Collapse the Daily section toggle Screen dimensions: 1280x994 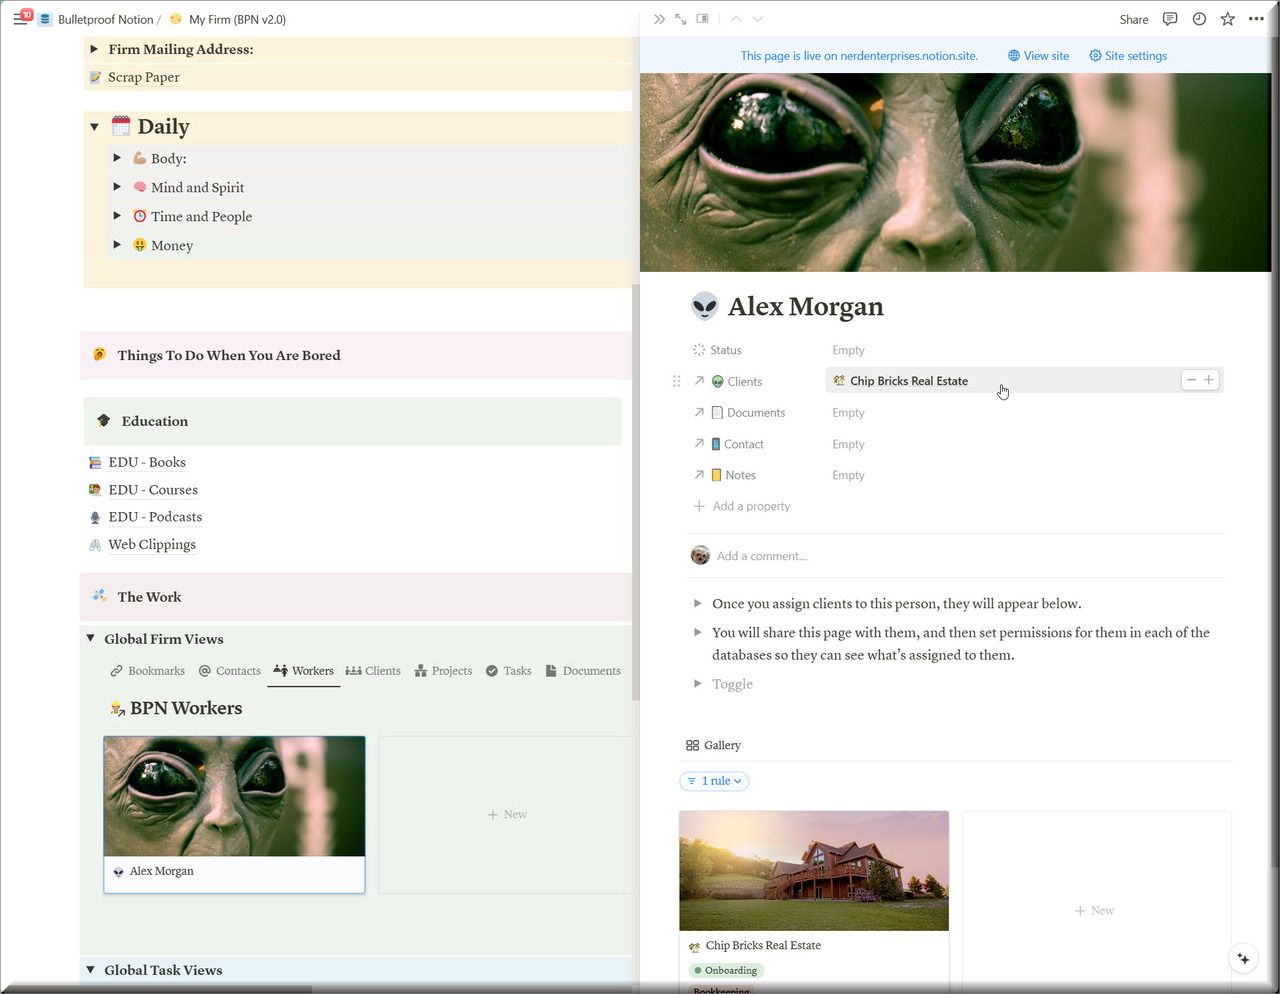pos(94,127)
